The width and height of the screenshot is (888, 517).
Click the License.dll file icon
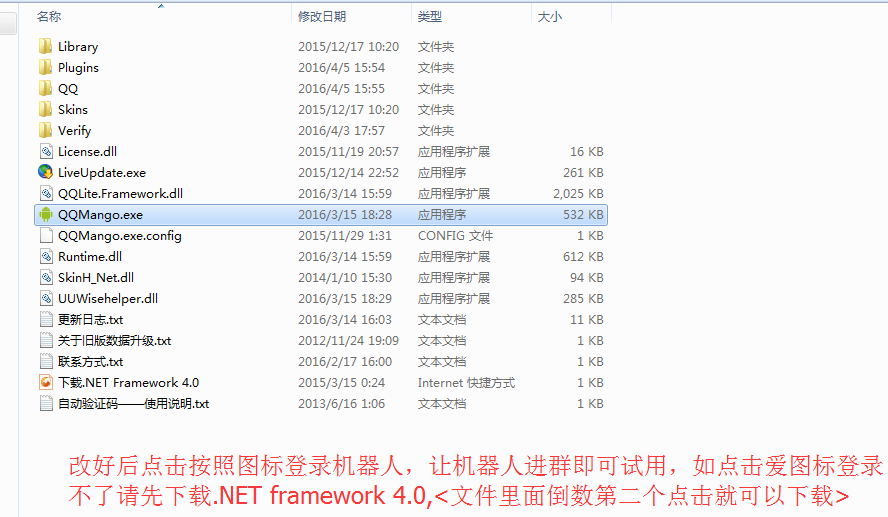[x=46, y=151]
